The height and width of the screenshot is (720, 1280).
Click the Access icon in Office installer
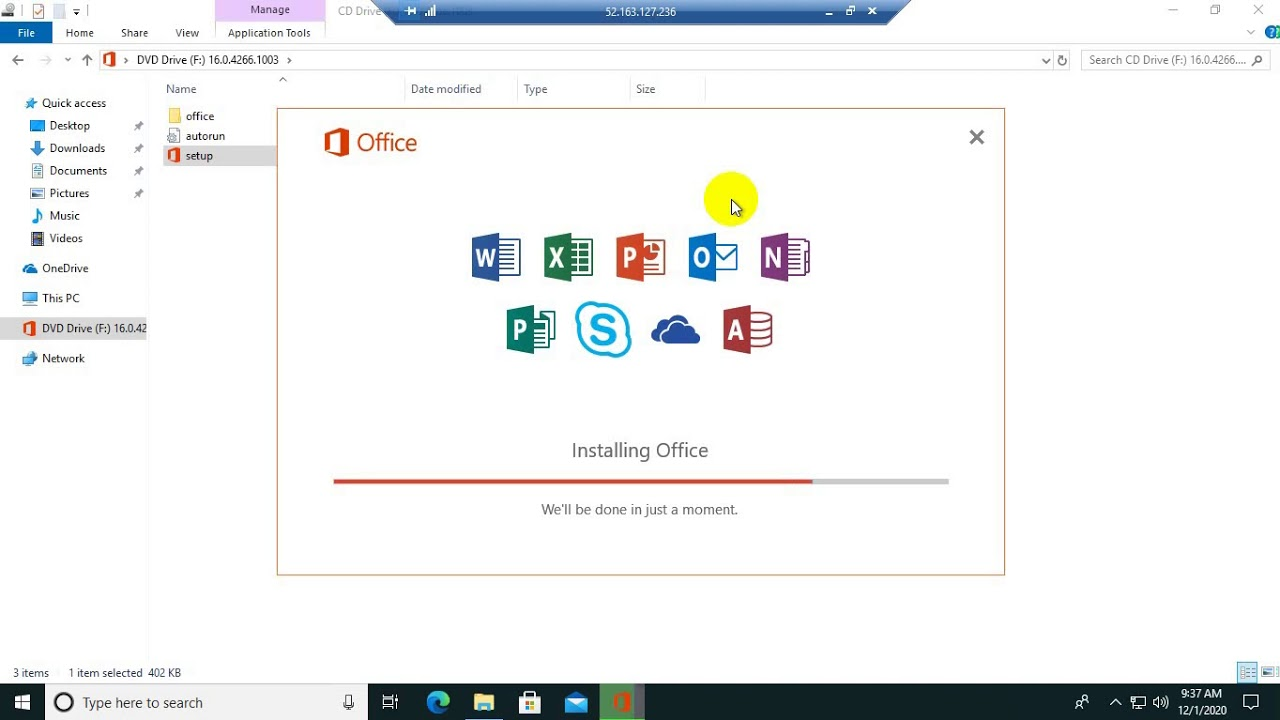pos(748,330)
